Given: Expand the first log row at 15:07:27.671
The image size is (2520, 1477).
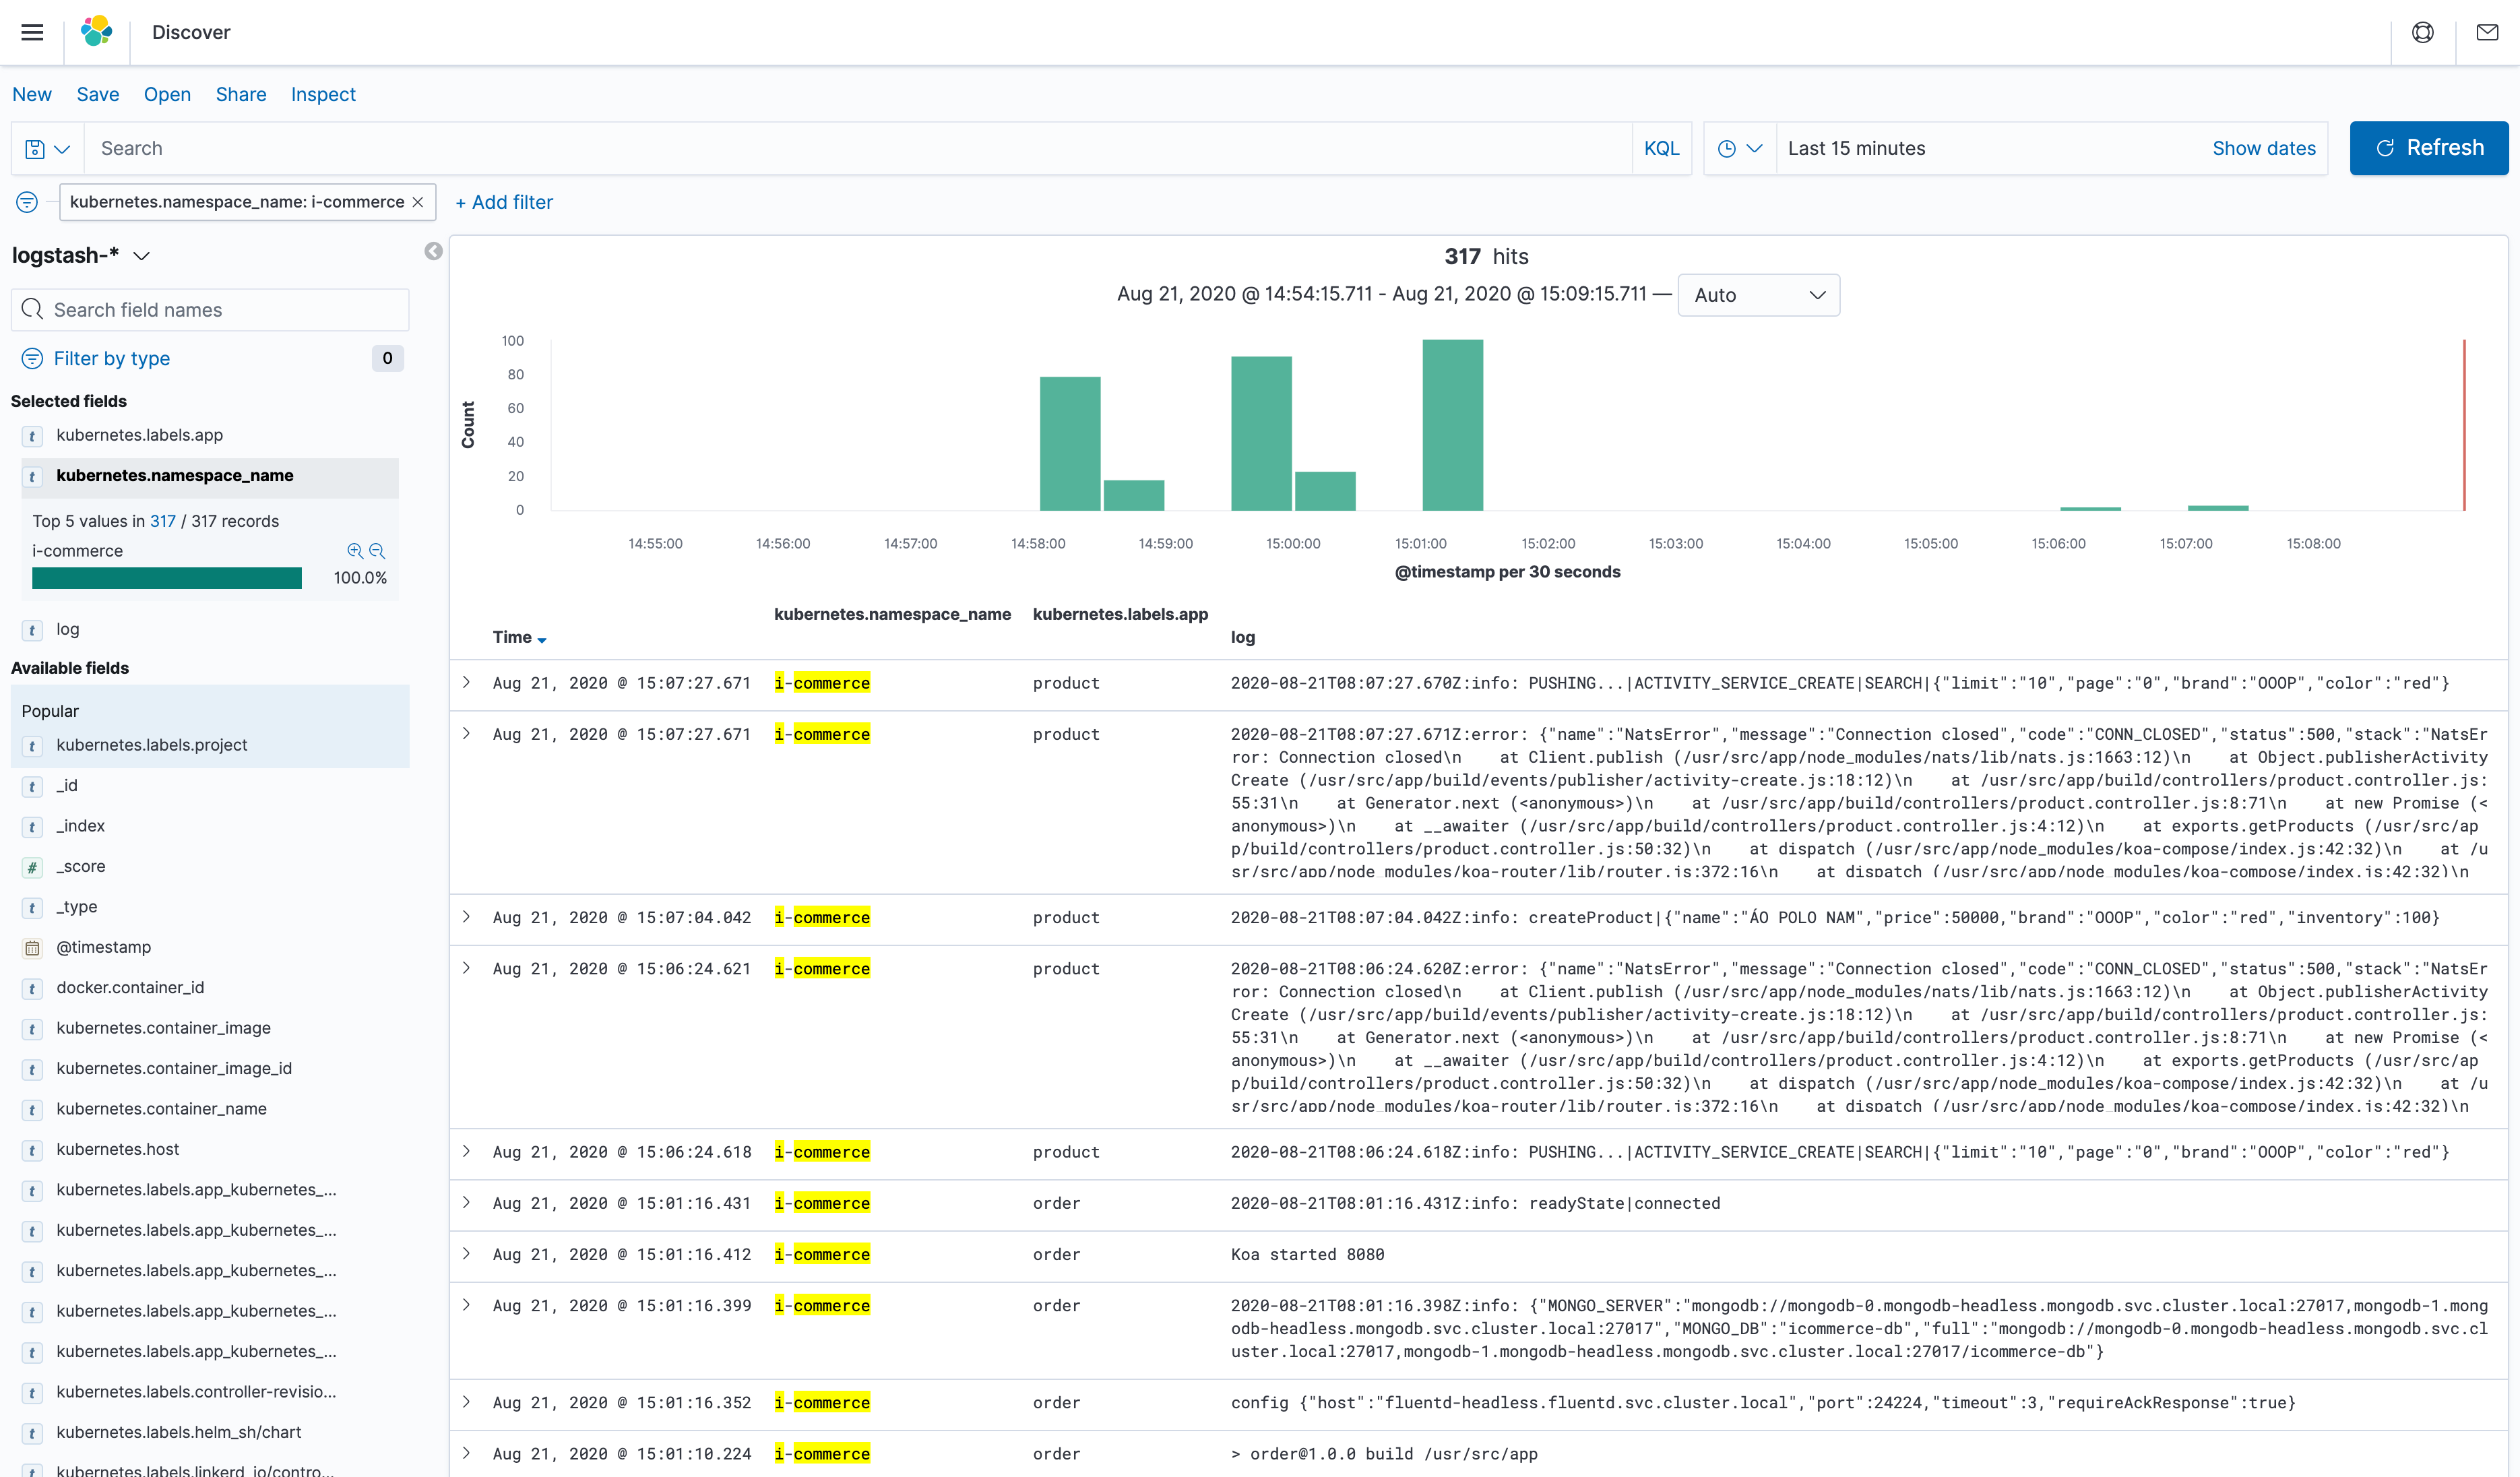Looking at the screenshot, I should pyautogui.click(x=466, y=682).
